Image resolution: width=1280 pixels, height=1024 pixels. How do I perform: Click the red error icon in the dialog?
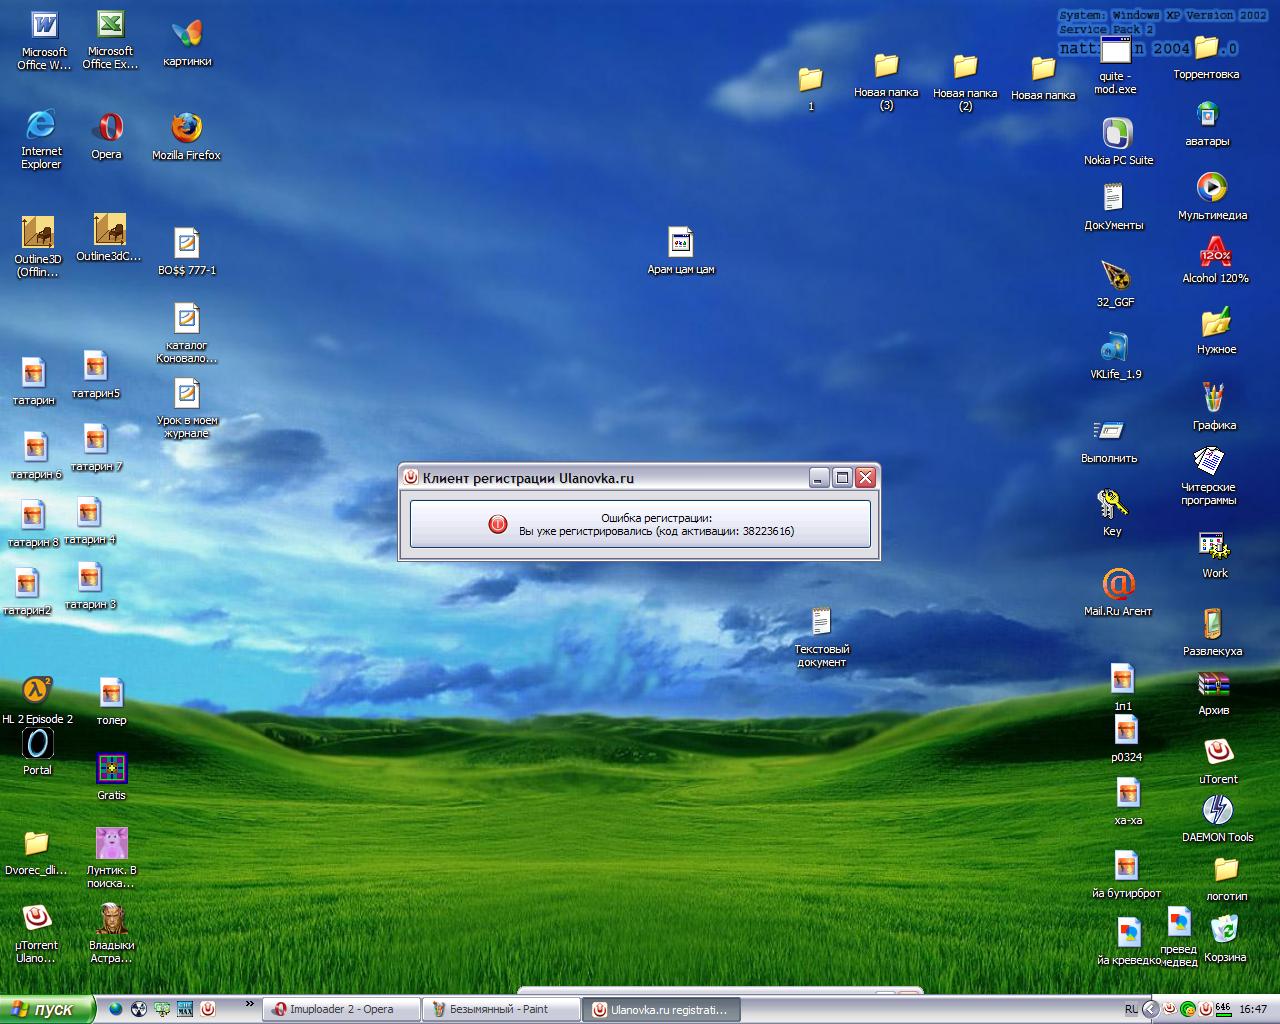point(497,524)
